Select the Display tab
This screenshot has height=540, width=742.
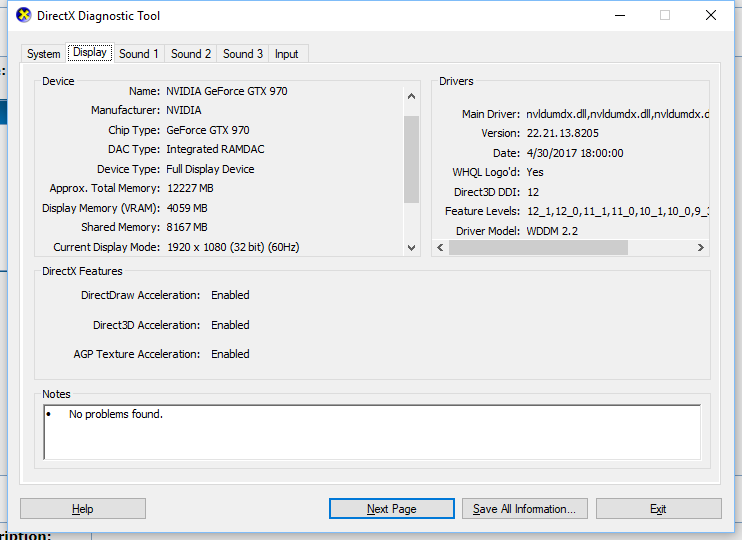(x=90, y=53)
